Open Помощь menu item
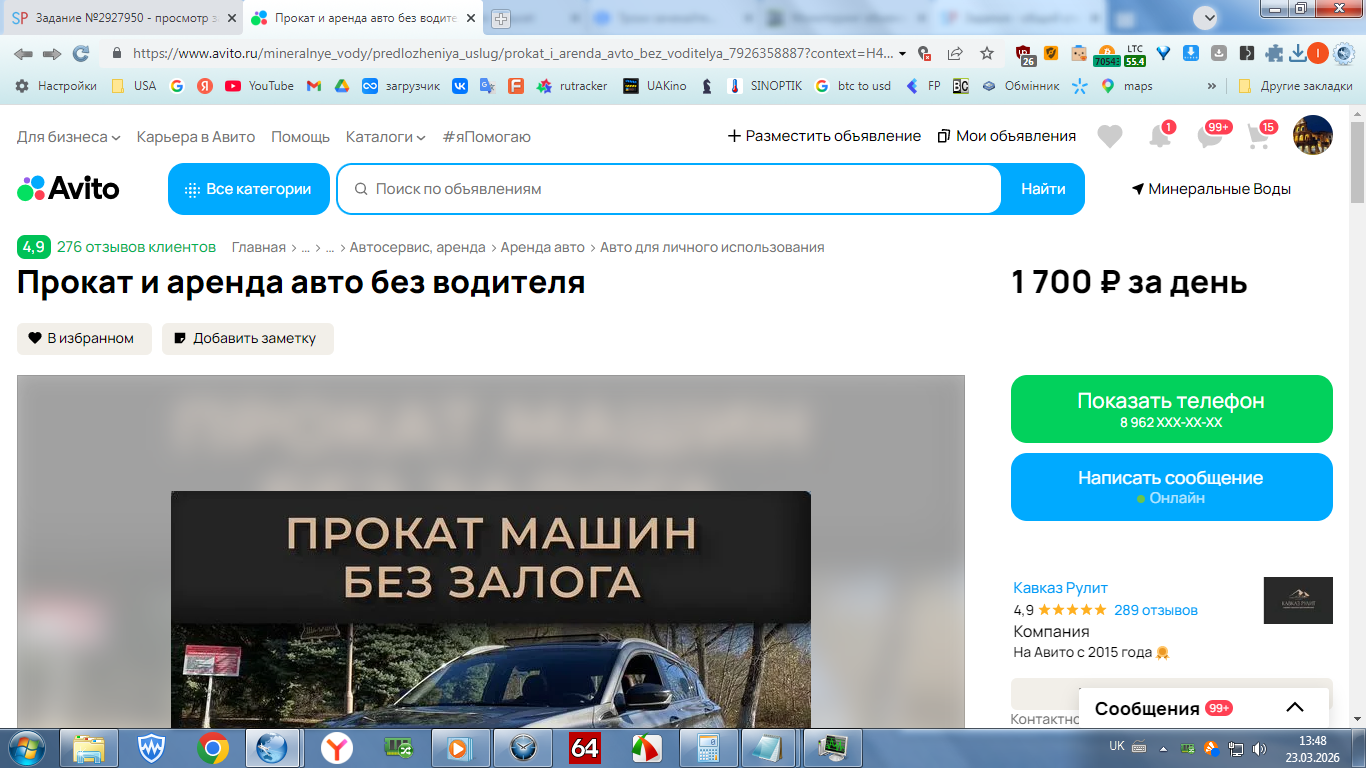This screenshot has width=1366, height=768. [x=300, y=136]
